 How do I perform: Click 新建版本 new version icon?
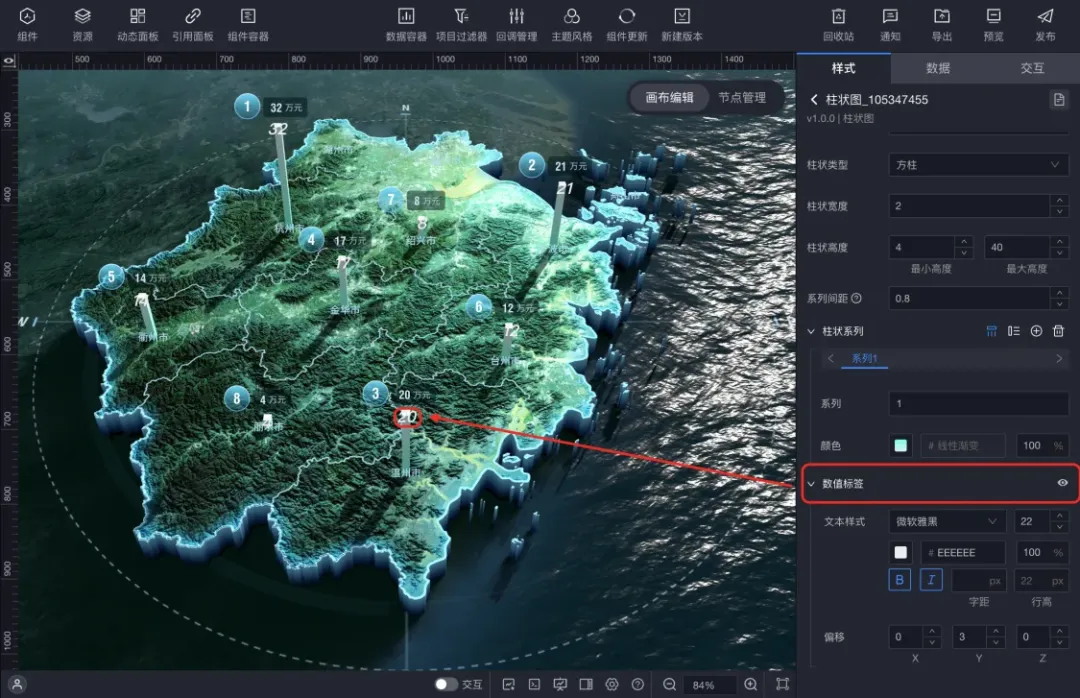(x=682, y=16)
